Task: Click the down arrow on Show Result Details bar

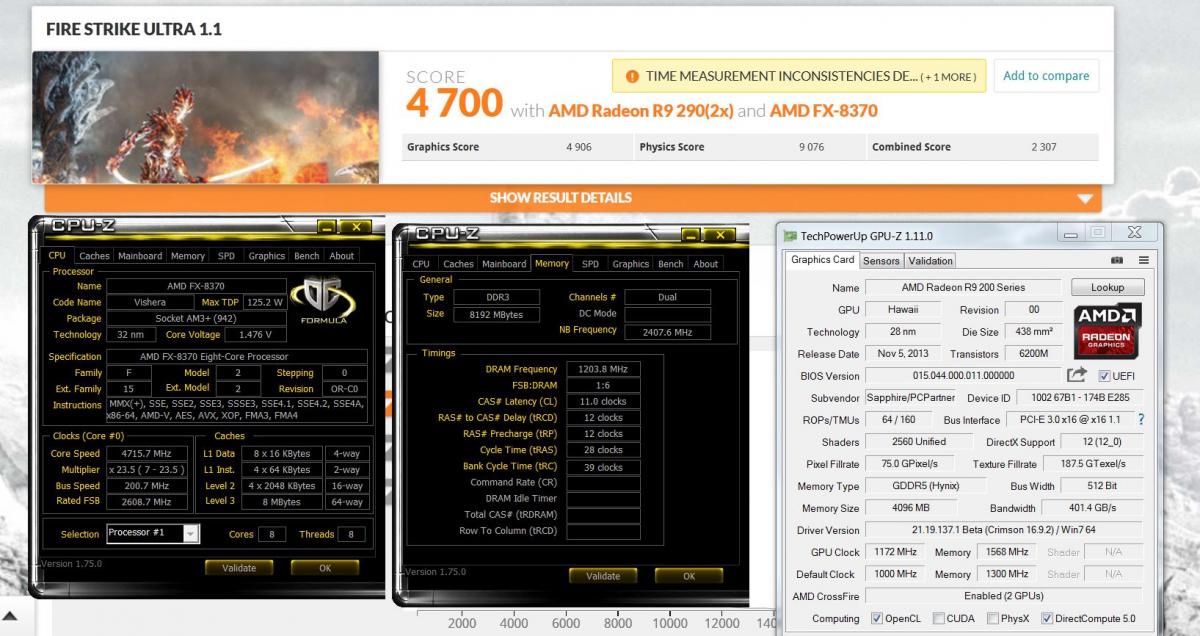Action: [x=1084, y=198]
